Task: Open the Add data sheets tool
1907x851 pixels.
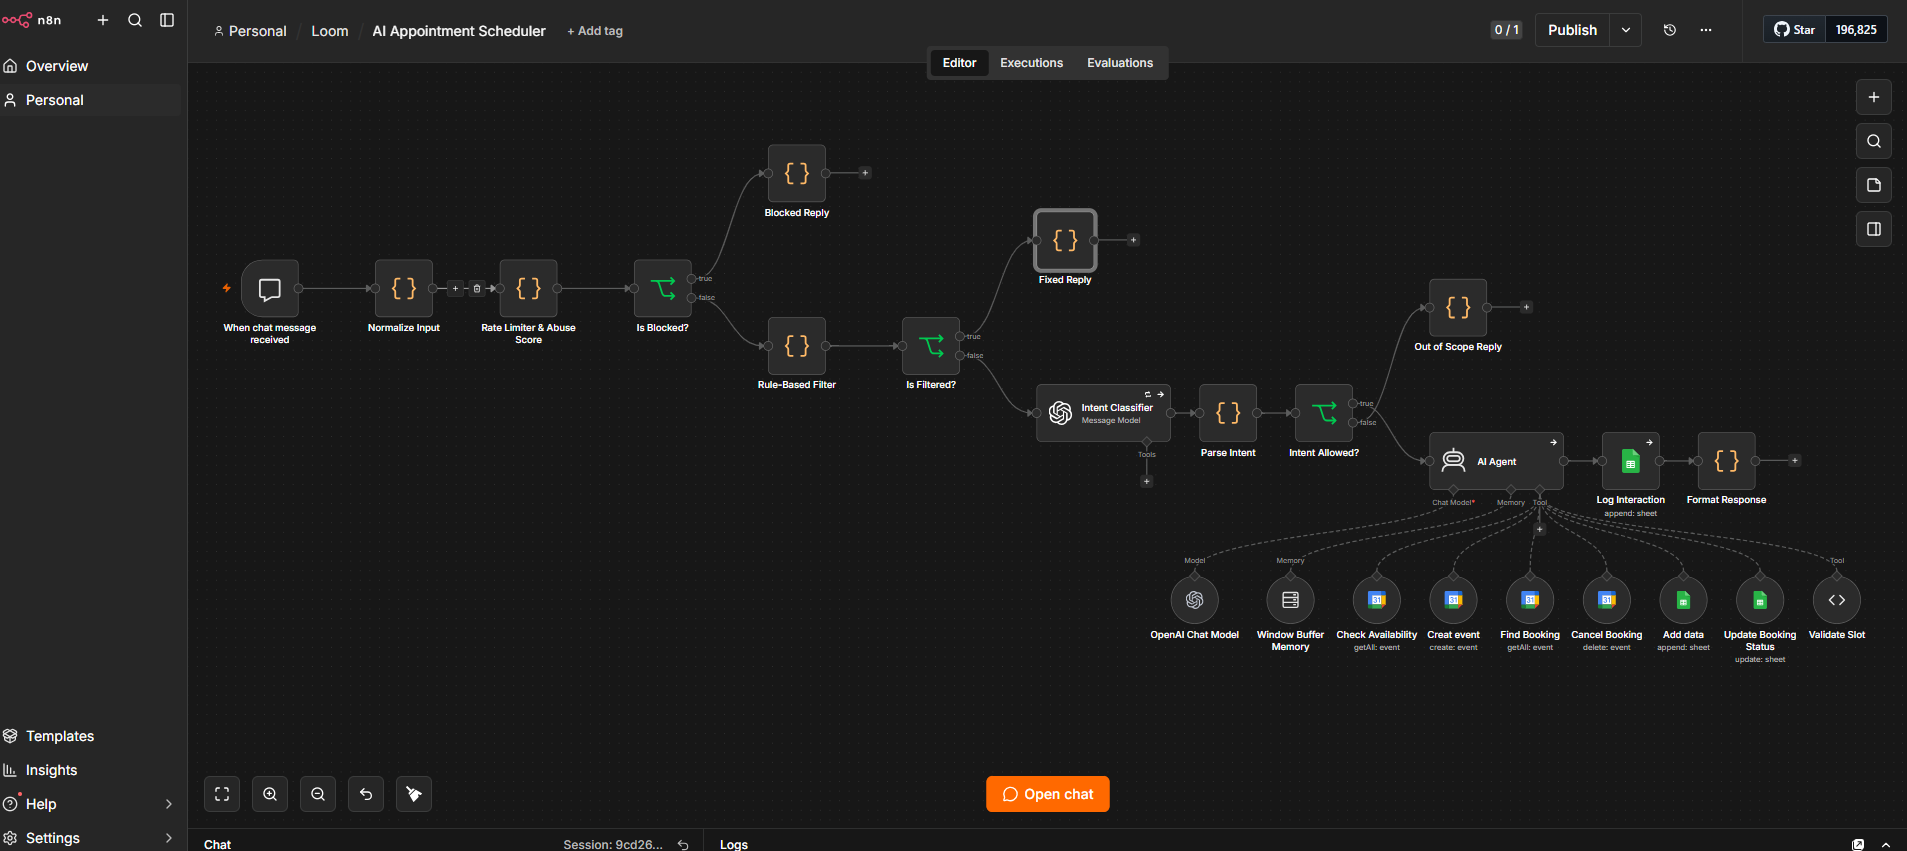Action: [x=1684, y=600]
